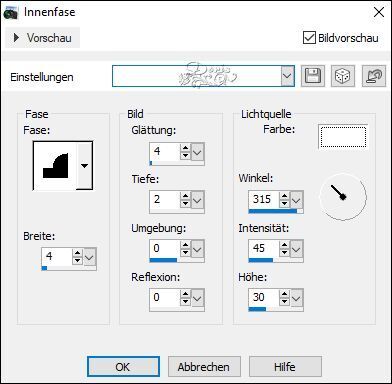Screen dimensions: 392x384
Task: Click the Winkel value field showing 315
Action: point(264,200)
